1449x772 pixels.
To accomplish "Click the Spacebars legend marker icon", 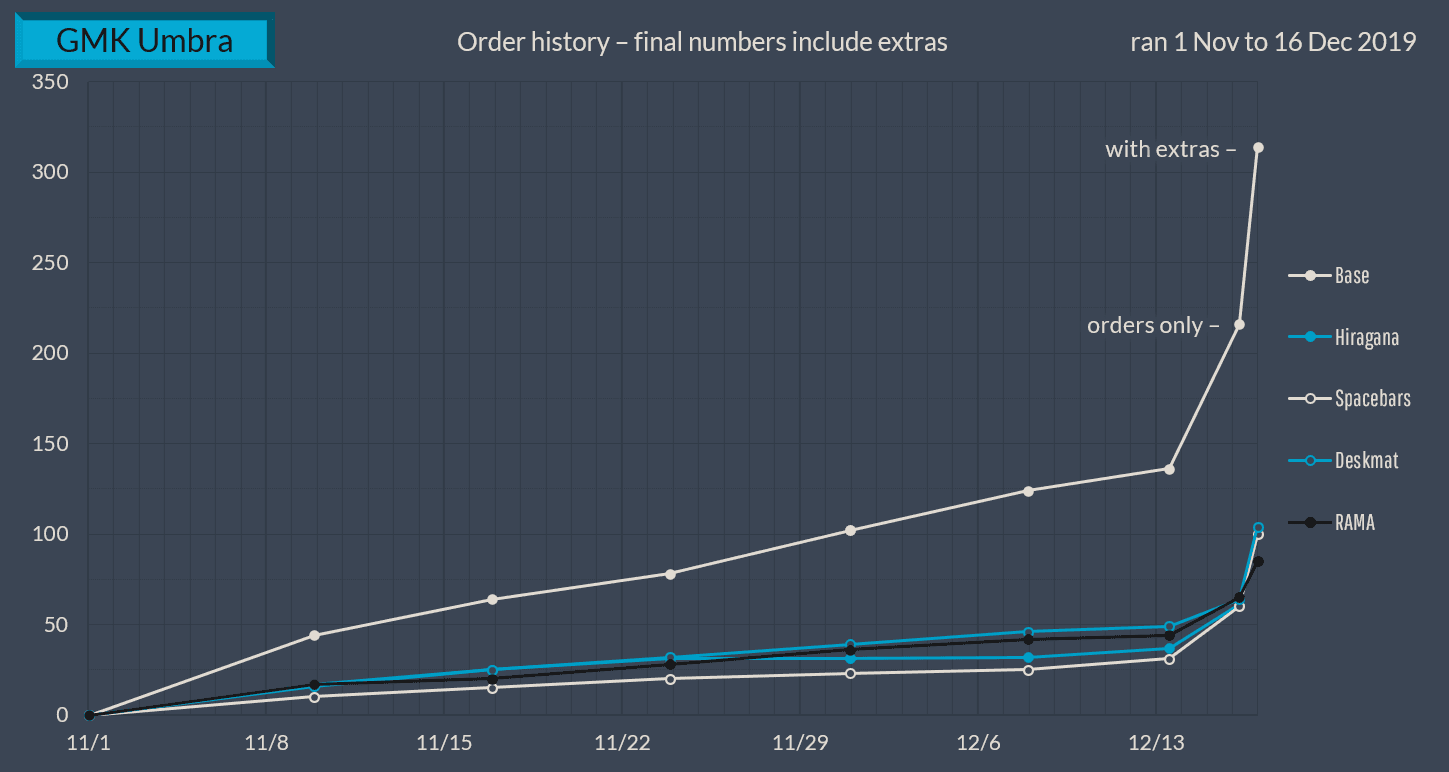I will [1309, 398].
